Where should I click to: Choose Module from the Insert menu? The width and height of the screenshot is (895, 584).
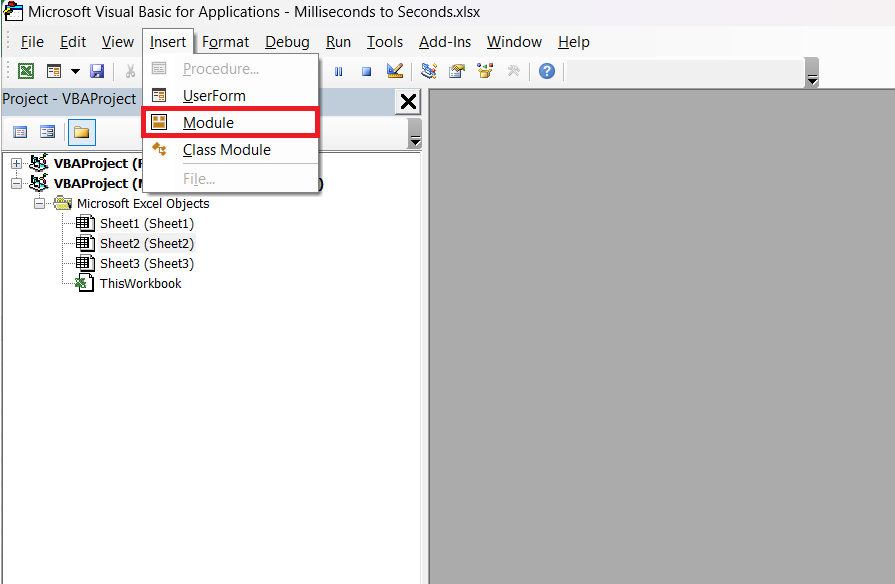click(x=231, y=123)
